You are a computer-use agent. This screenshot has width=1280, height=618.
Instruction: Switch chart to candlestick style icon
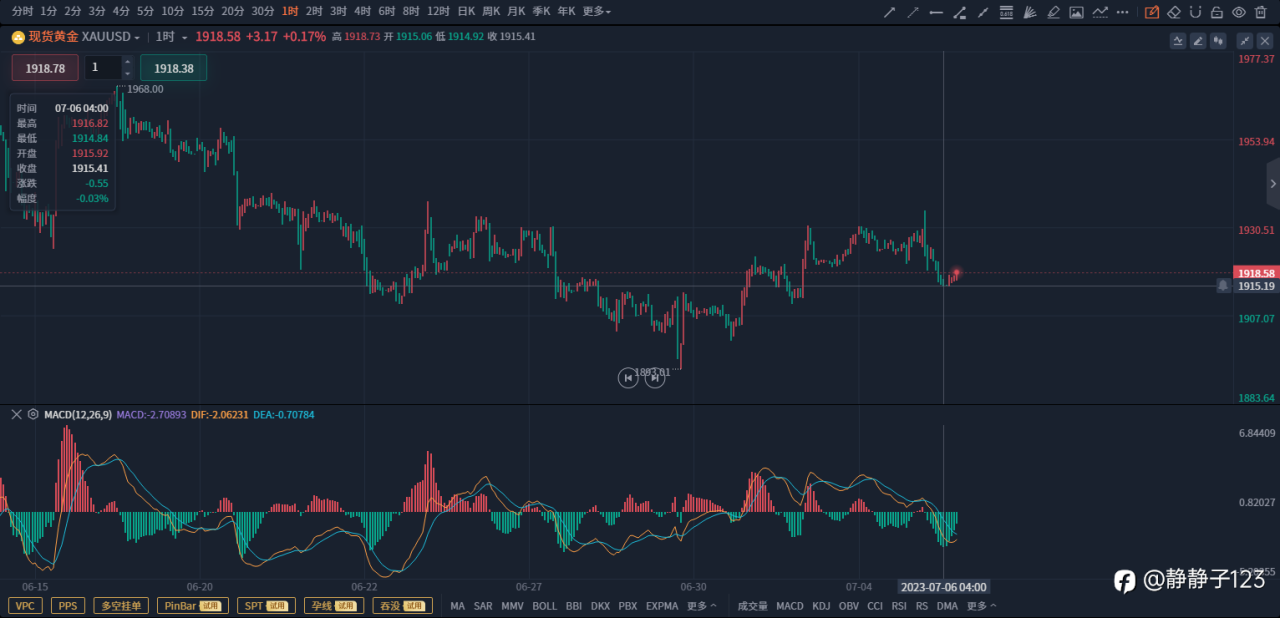coord(1218,41)
